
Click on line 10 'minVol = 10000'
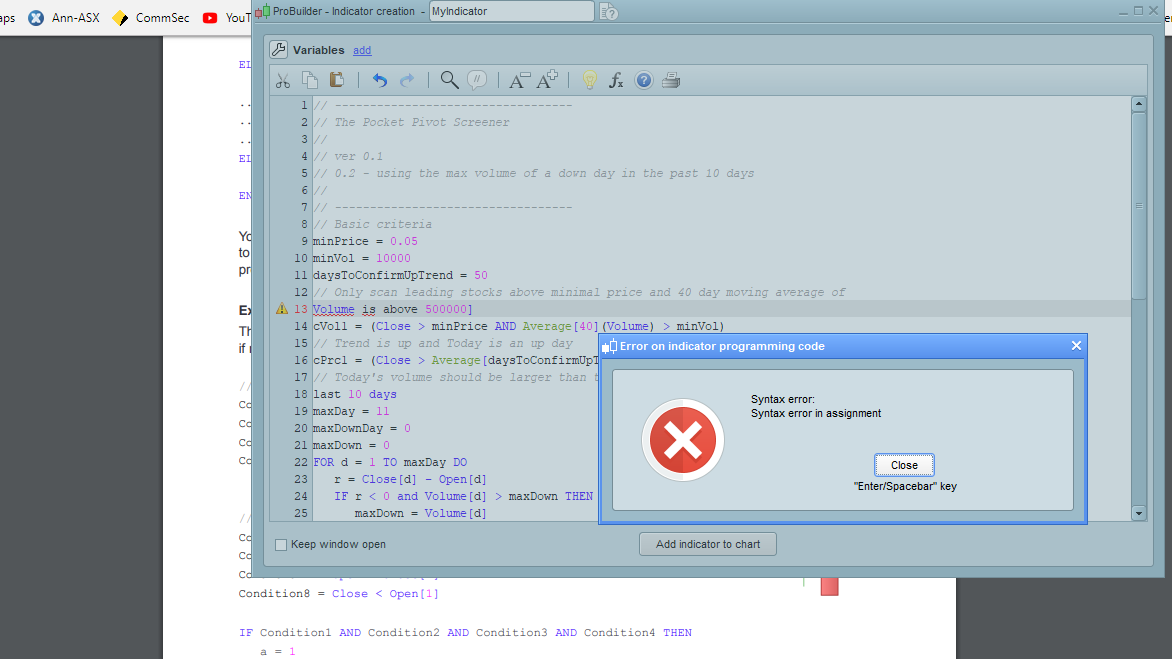[x=362, y=259]
